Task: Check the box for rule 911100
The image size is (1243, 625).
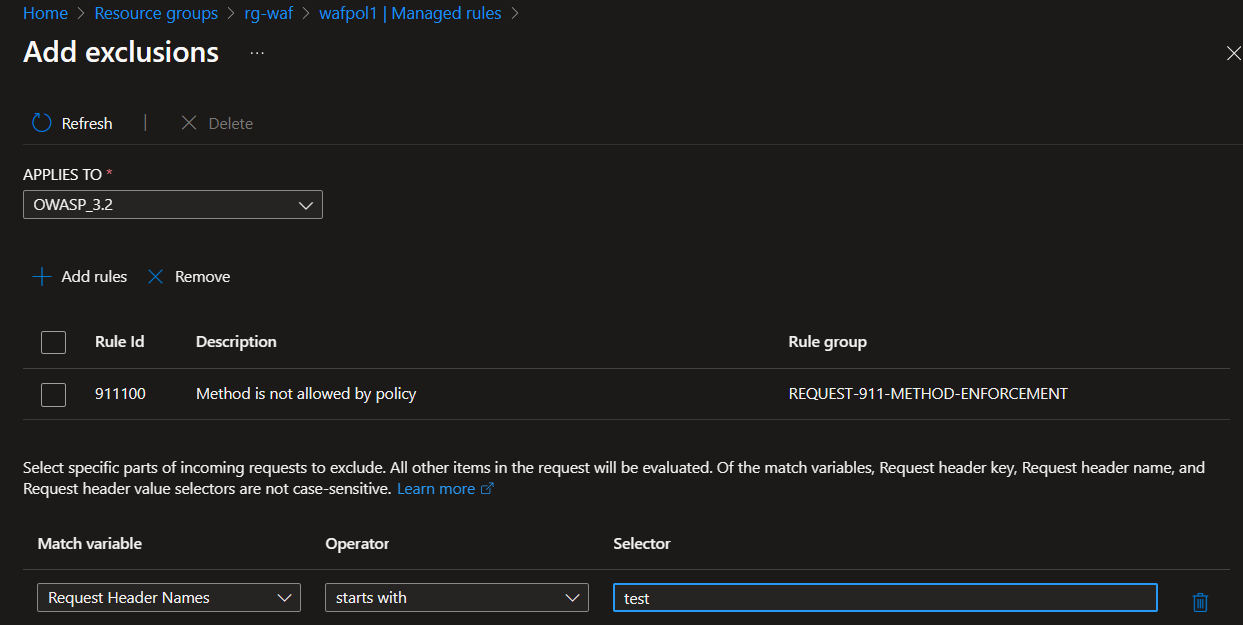Action: click(x=54, y=394)
